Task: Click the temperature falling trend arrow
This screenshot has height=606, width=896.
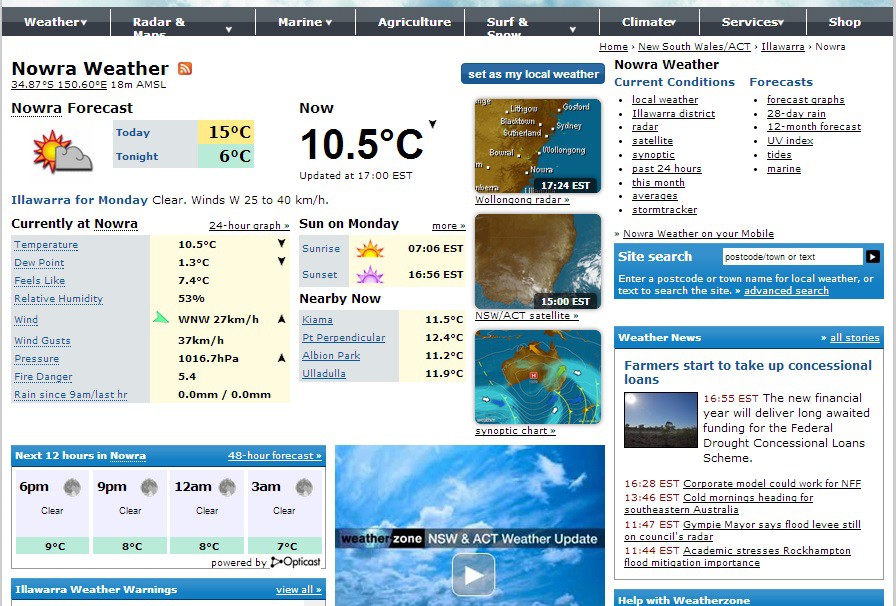Action: click(x=282, y=244)
